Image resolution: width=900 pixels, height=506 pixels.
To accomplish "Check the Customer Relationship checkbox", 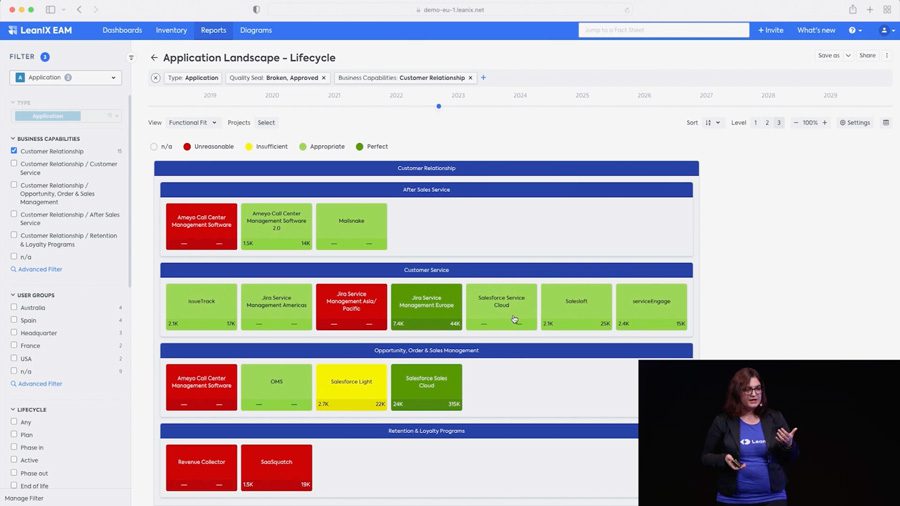I will 14,151.
